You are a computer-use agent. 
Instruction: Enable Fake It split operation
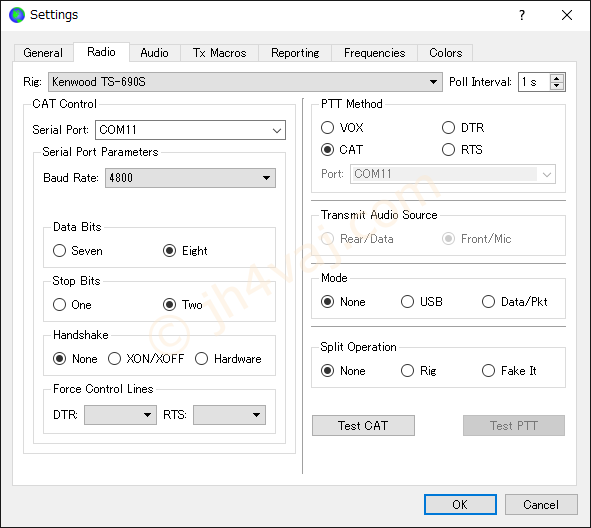click(x=488, y=370)
